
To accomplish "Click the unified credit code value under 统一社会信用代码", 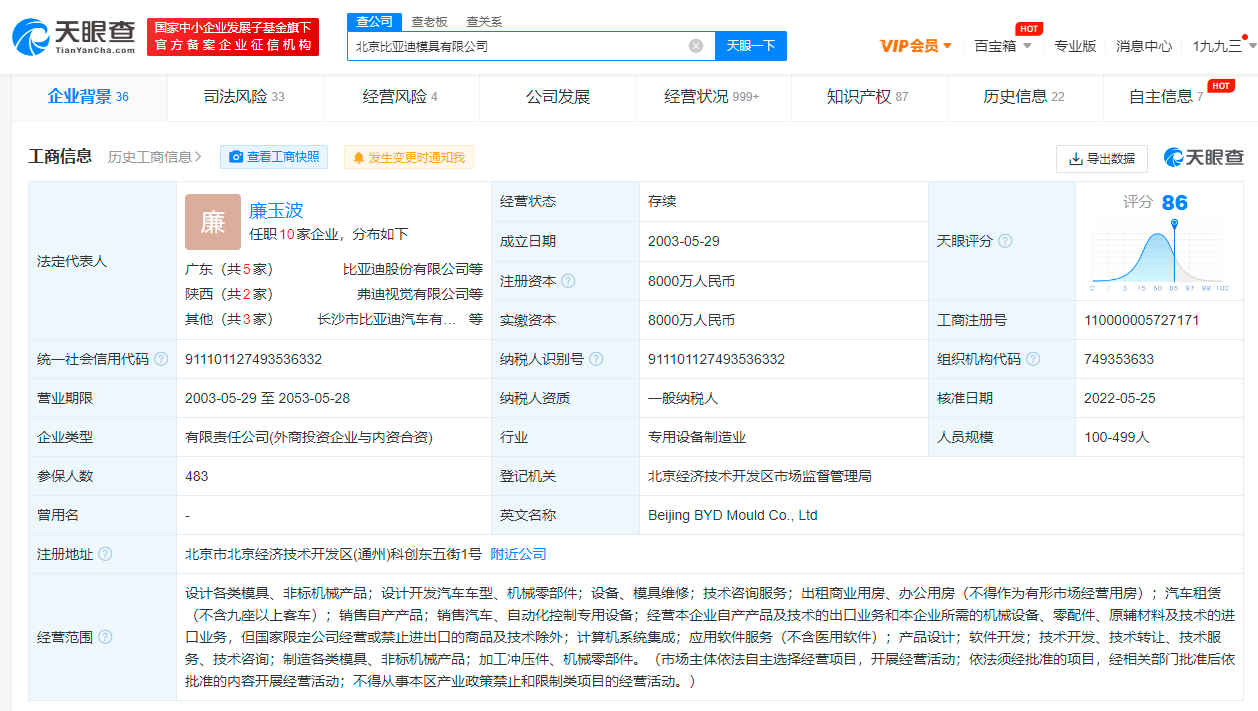I will [x=254, y=359].
